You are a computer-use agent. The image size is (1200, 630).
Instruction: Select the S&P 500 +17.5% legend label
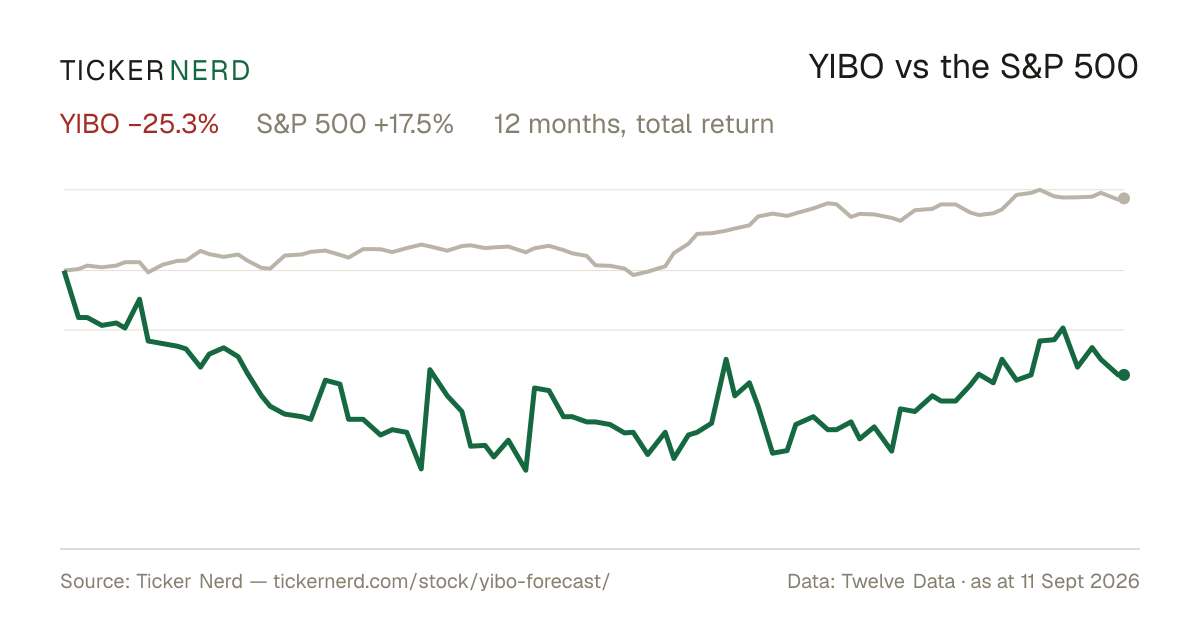click(x=355, y=124)
